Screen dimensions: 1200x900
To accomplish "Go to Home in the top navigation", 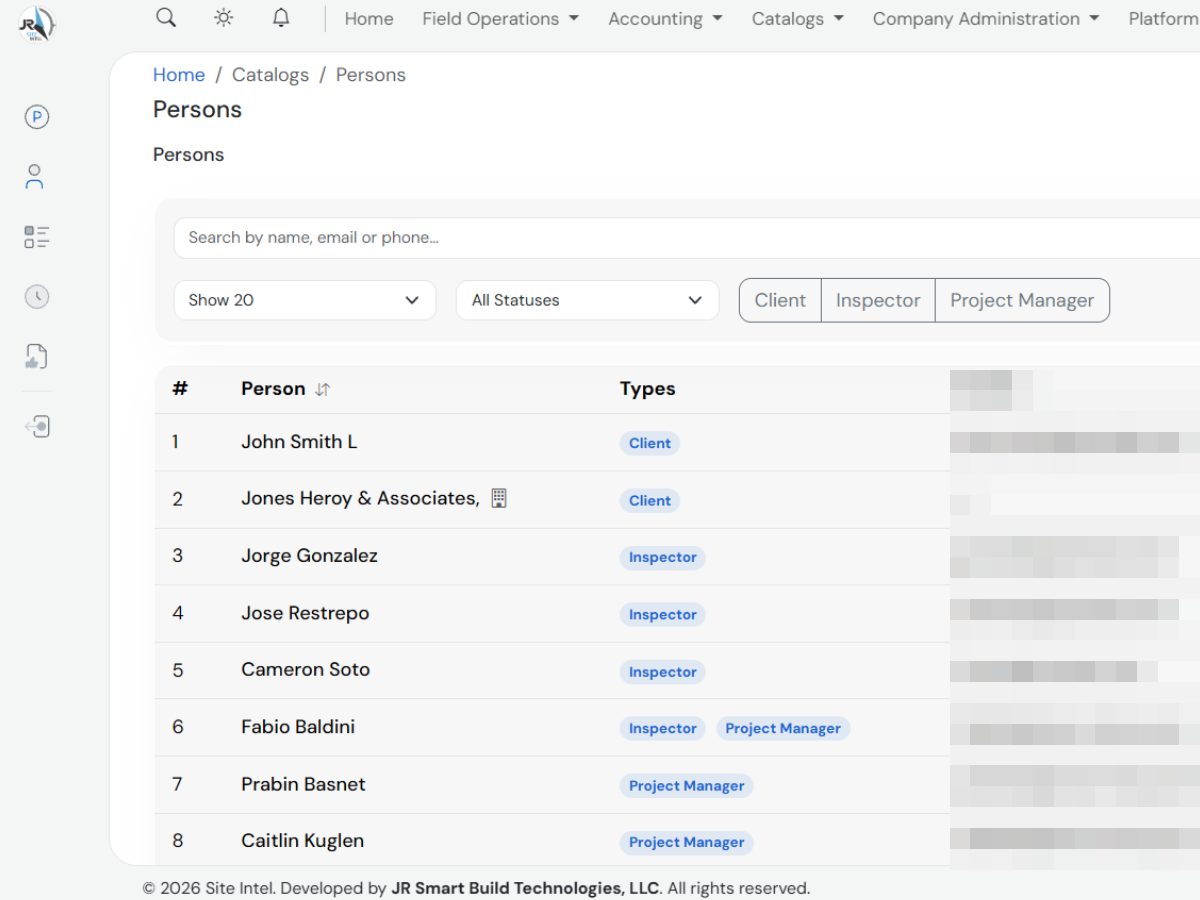I will tap(369, 19).
